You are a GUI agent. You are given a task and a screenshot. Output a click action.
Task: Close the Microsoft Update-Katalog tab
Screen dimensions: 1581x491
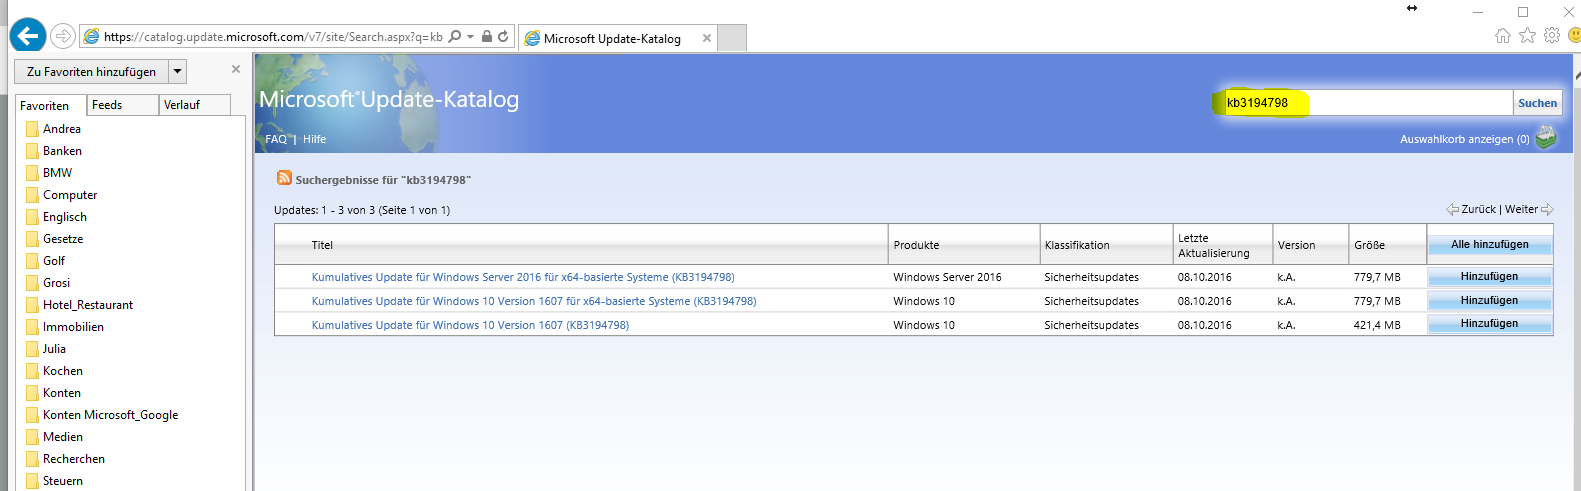707,38
